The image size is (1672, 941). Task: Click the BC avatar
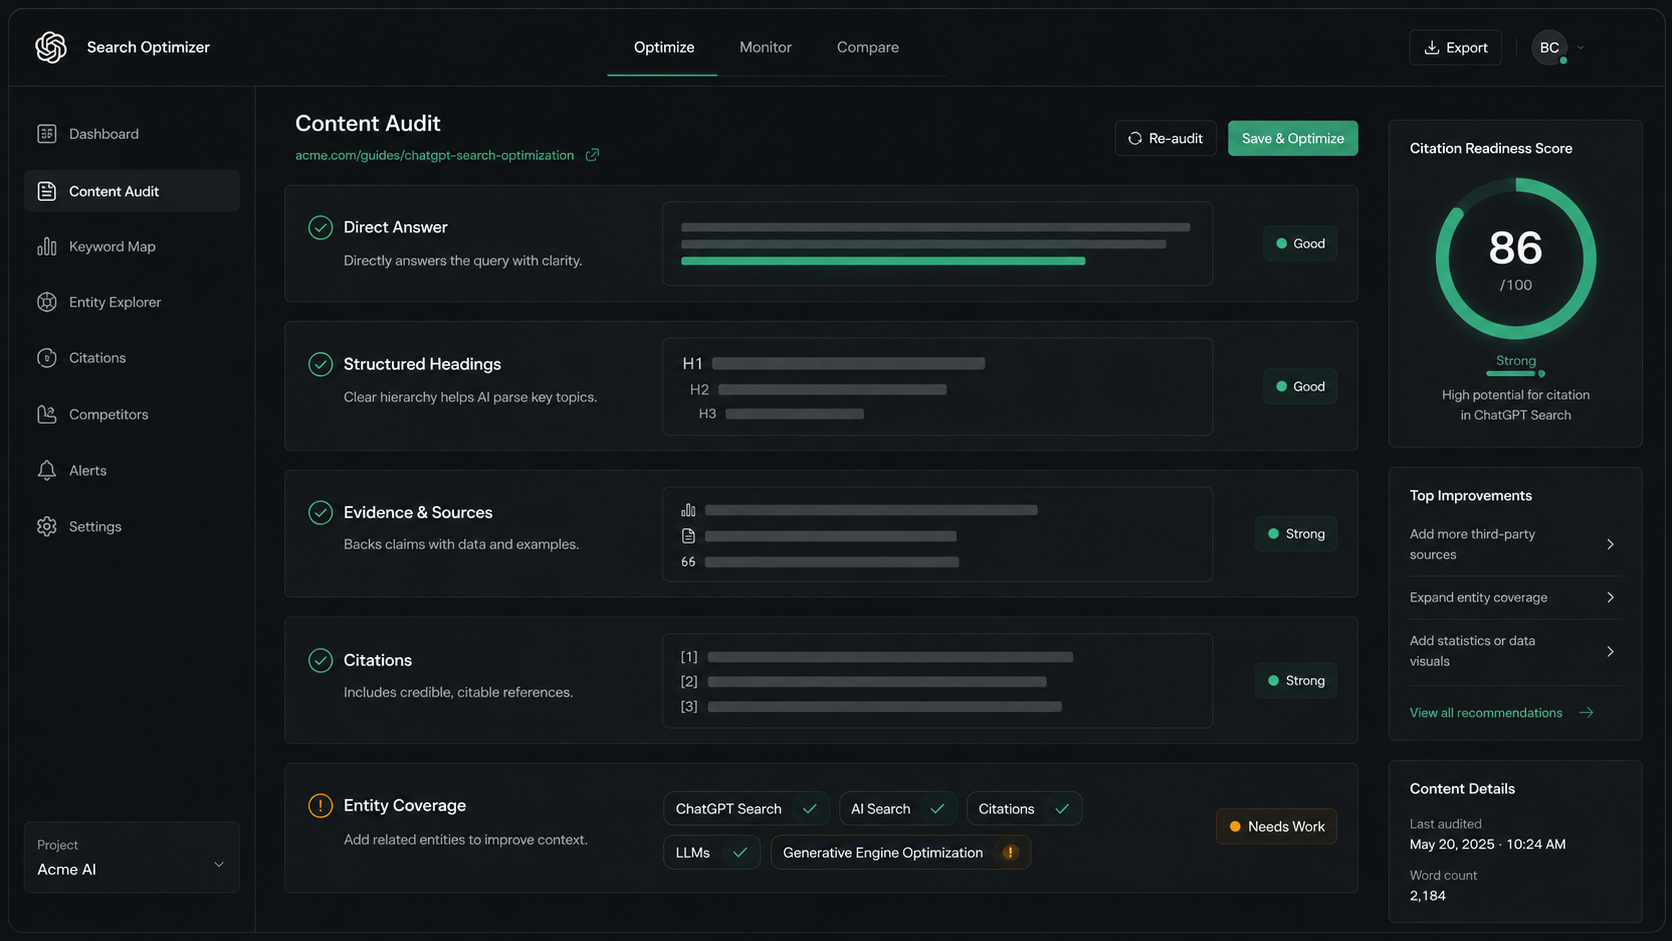click(x=1549, y=47)
